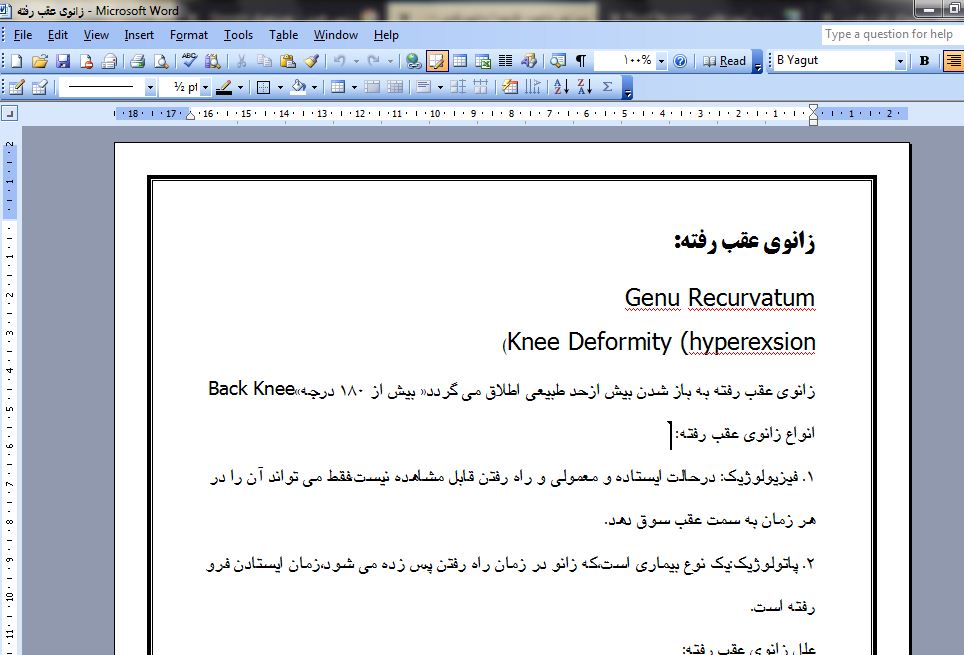The height and width of the screenshot is (655, 964).
Task: Click the Insert Hyperlink icon
Action: coord(413,61)
